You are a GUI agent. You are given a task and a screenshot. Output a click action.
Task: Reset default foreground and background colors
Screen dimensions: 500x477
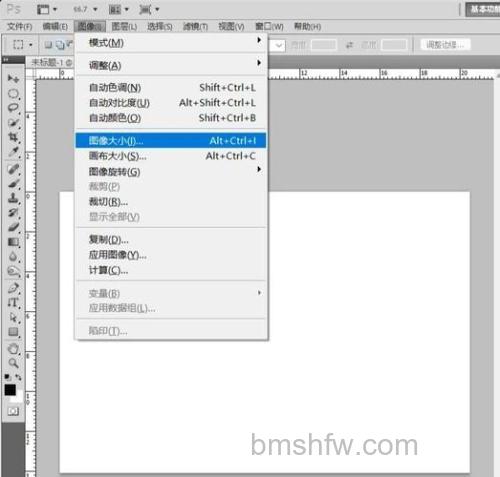(8, 377)
